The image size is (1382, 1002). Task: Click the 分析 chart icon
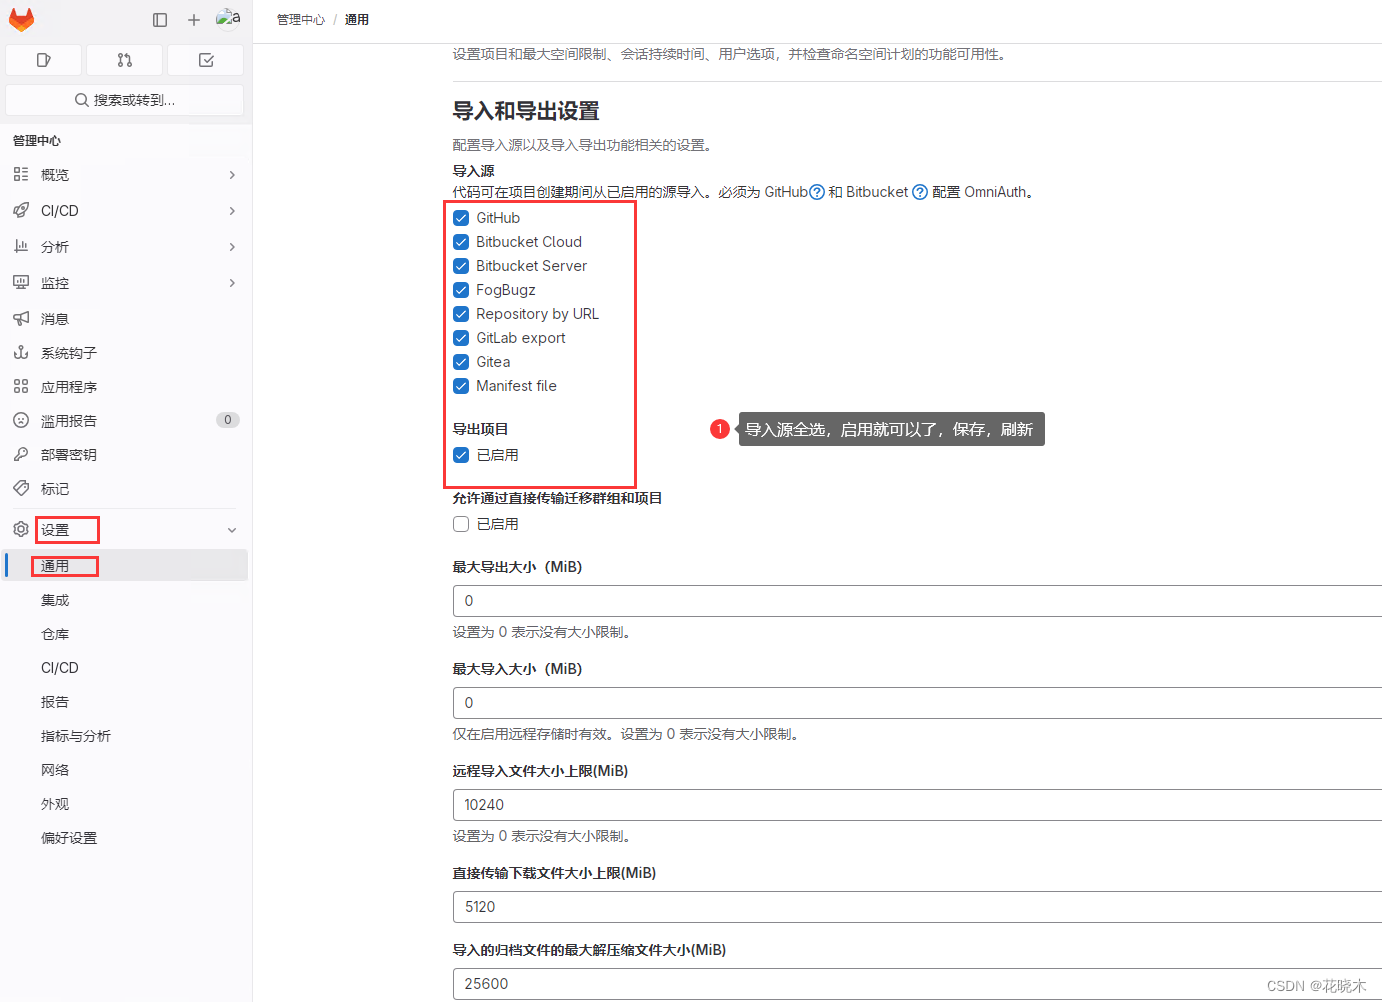[21, 246]
